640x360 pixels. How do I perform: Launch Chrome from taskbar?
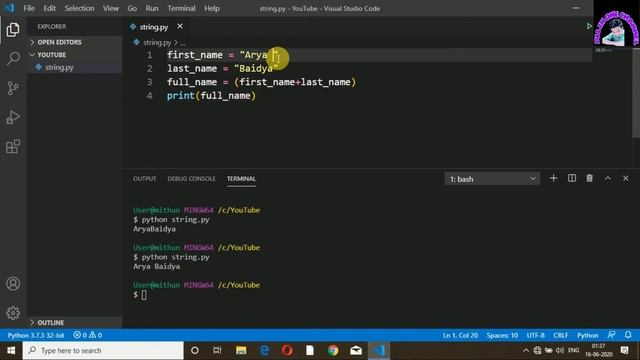(x=333, y=351)
